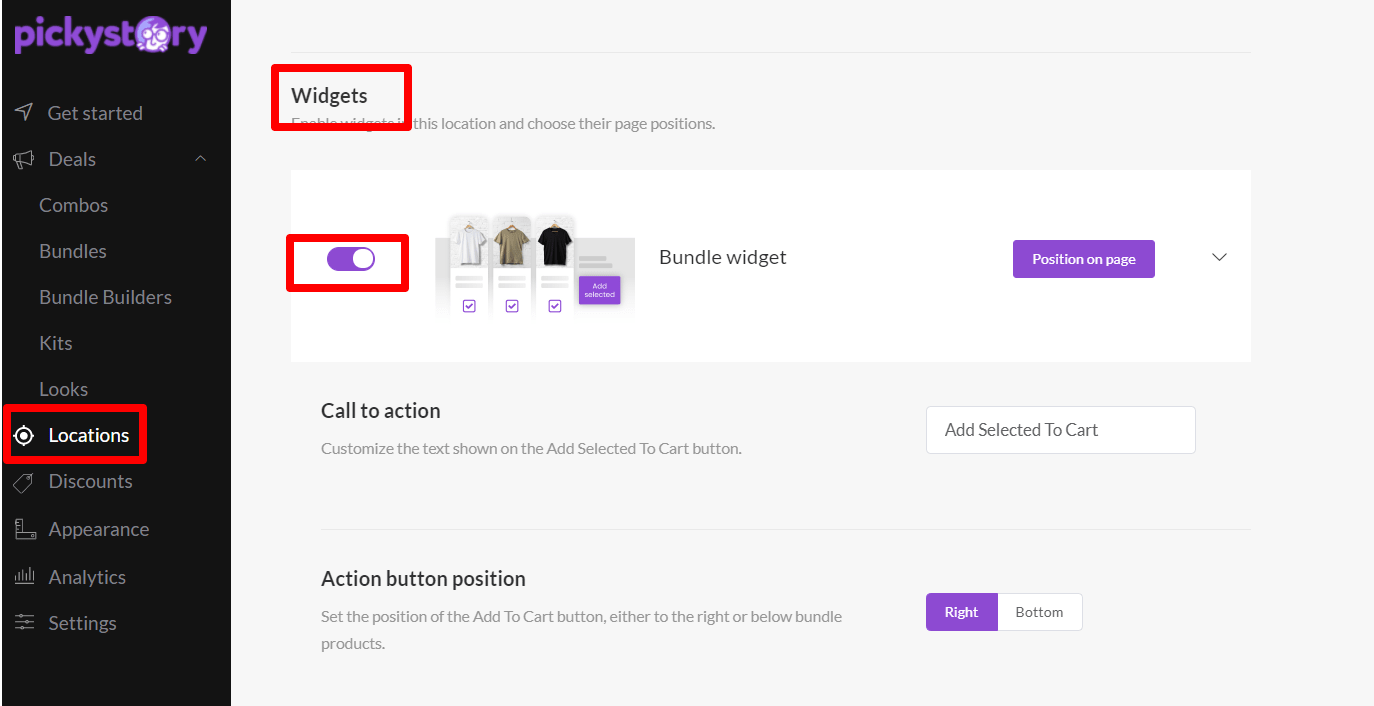Image resolution: width=1374 pixels, height=706 pixels.
Task: Click the Call to action text field
Action: point(1060,430)
